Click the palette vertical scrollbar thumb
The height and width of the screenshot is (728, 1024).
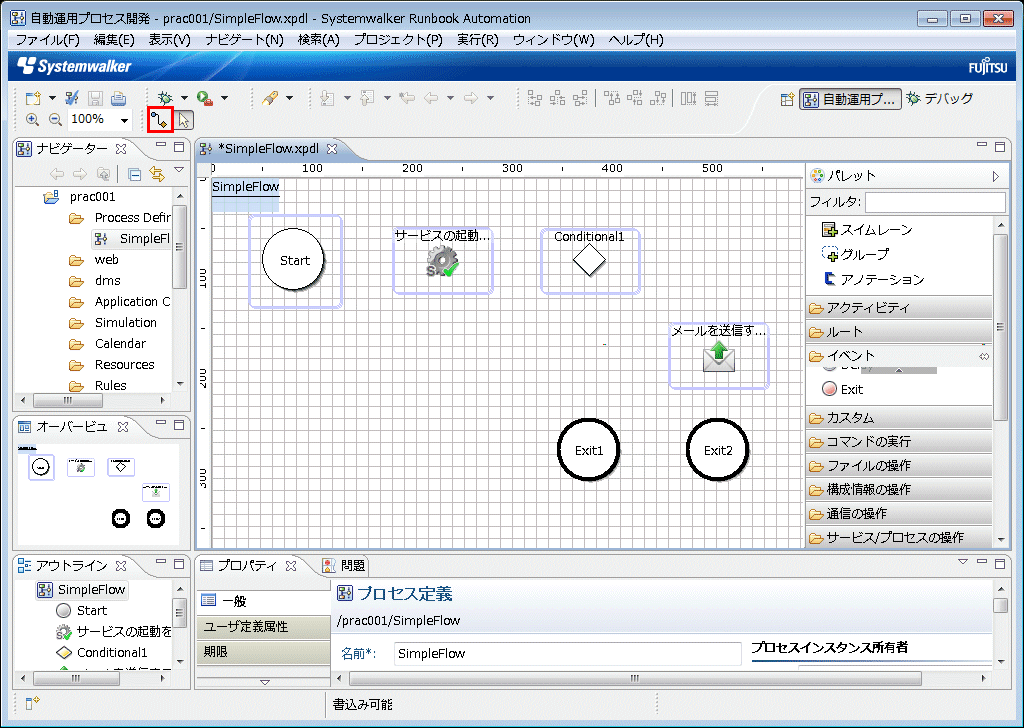[x=999, y=326]
